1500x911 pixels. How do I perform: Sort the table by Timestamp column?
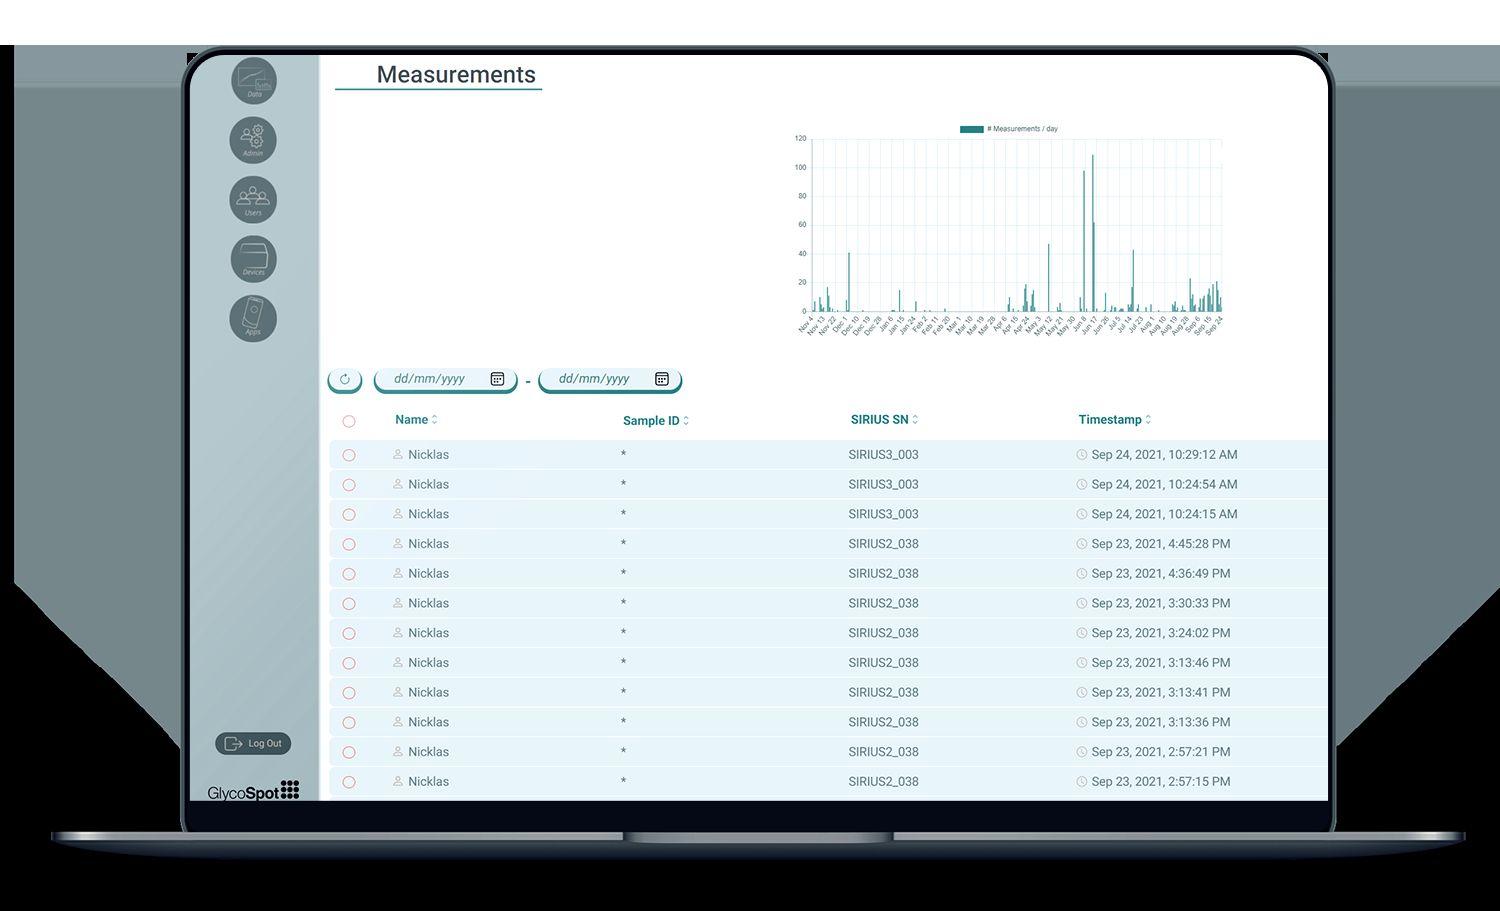coord(1115,420)
